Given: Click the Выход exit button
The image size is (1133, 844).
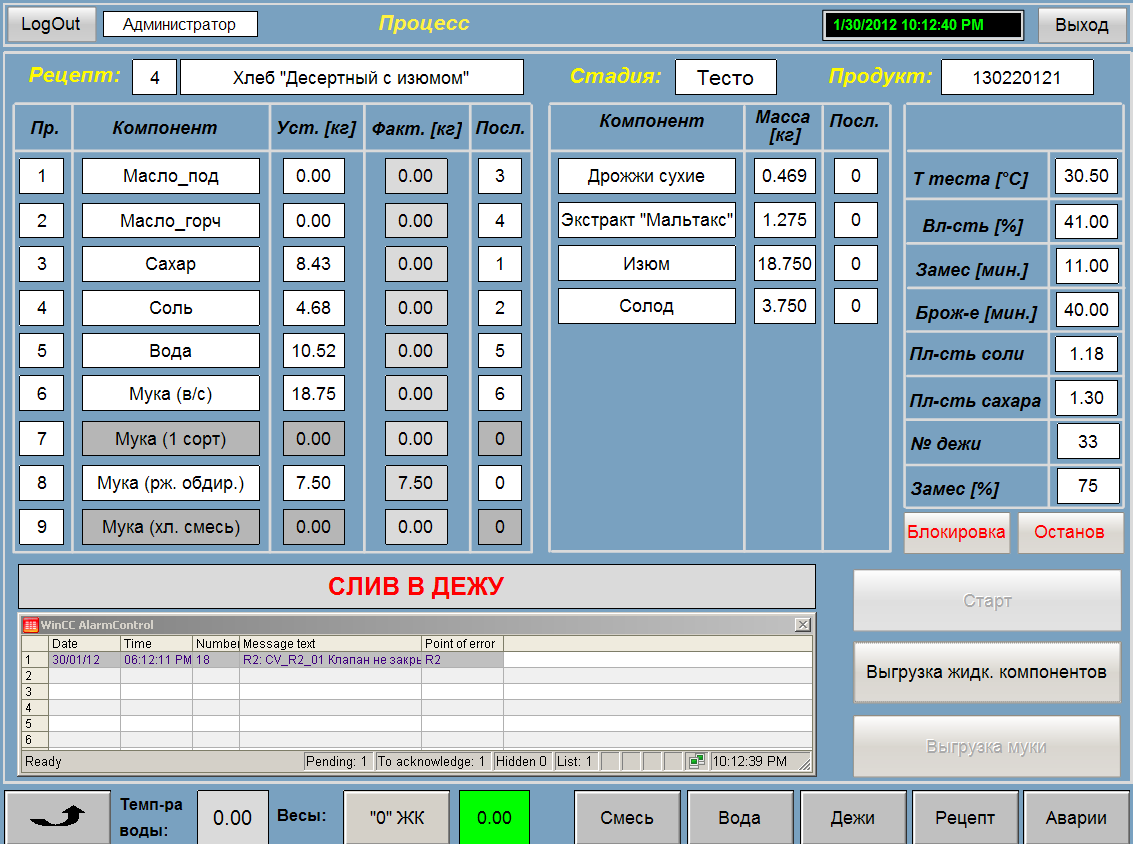Looking at the screenshot, I should (1081, 25).
